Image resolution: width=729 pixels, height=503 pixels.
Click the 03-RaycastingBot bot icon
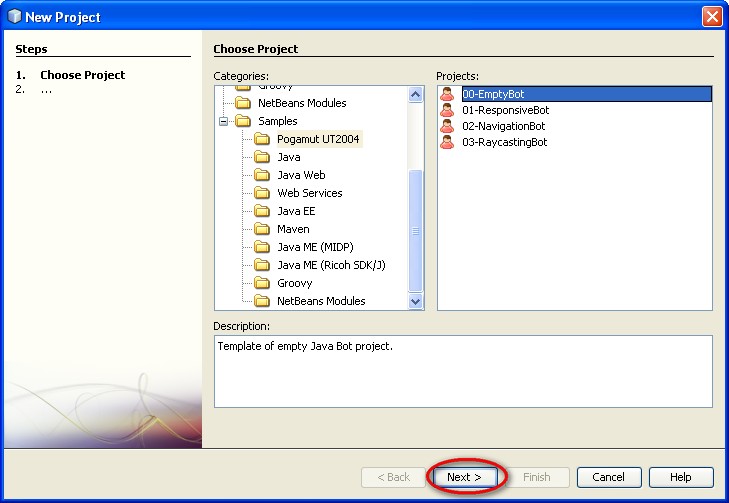[447, 142]
